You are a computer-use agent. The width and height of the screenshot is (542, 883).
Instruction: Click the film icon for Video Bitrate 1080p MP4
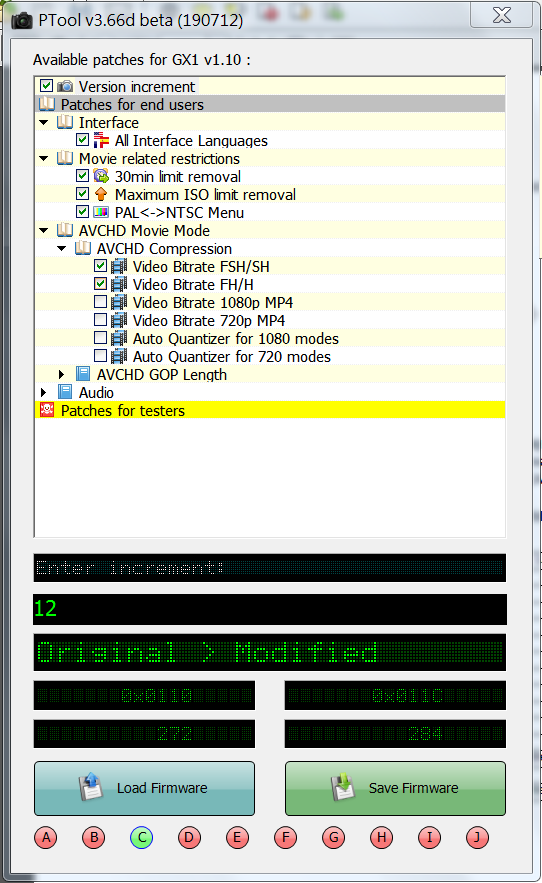119,302
